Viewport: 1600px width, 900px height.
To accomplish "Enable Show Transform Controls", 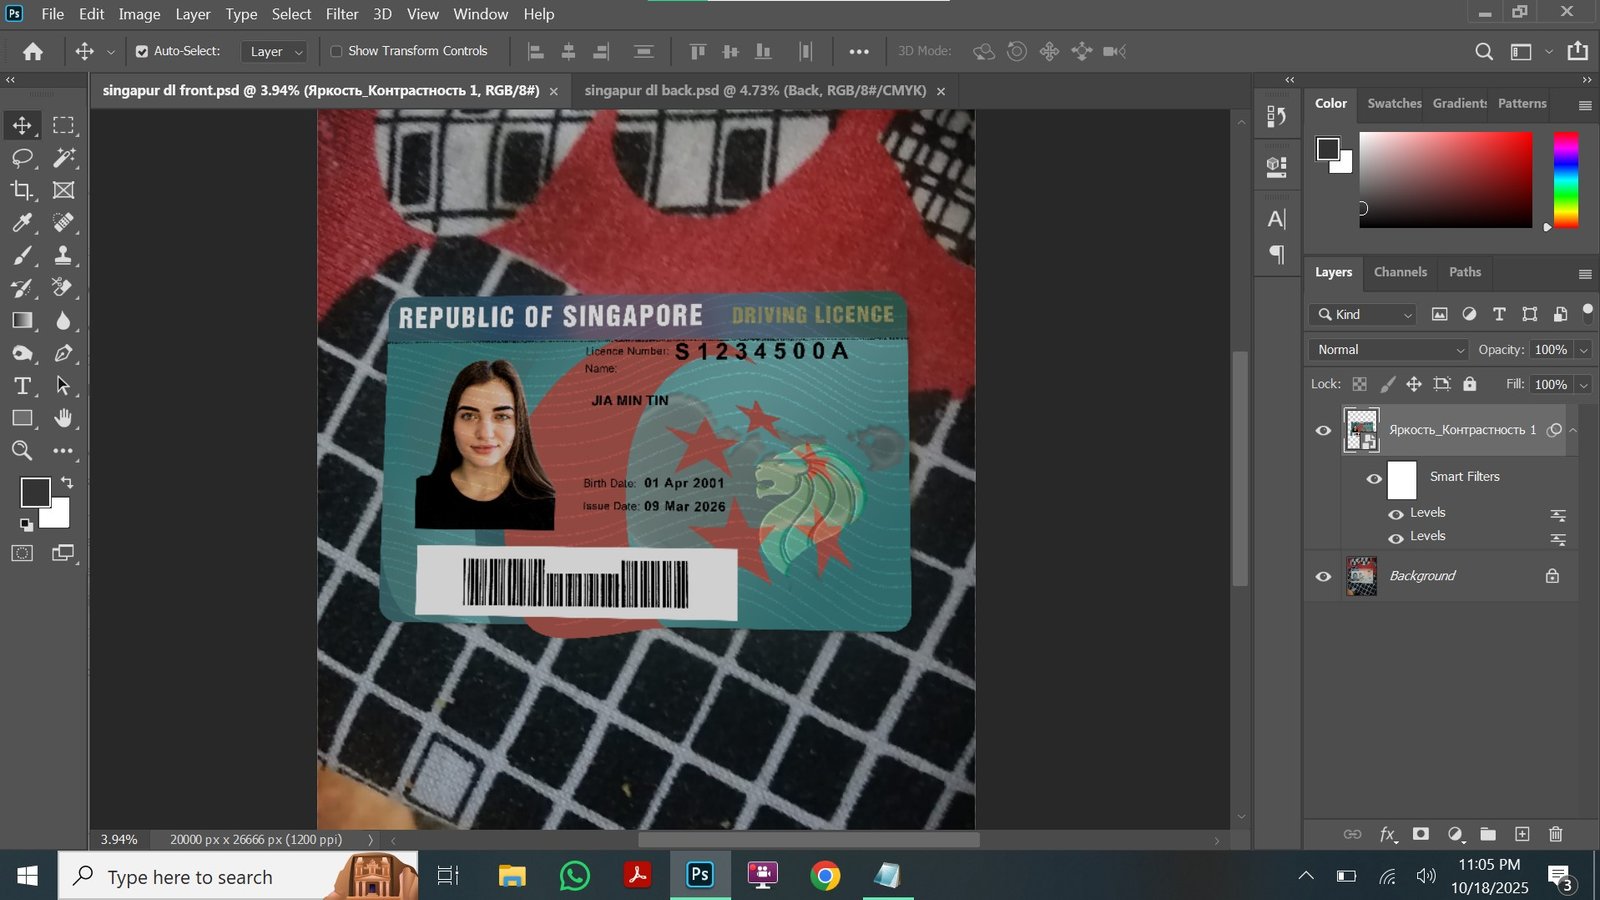I will point(336,51).
